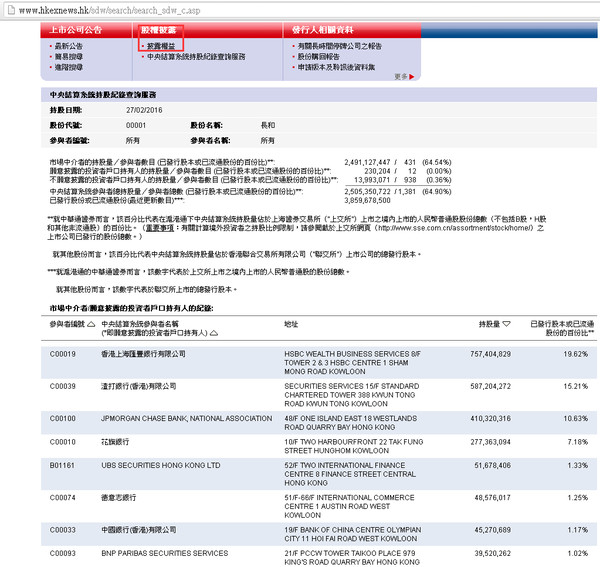Click the page icon beside the URL
The image size is (600, 567).
coord(11,10)
